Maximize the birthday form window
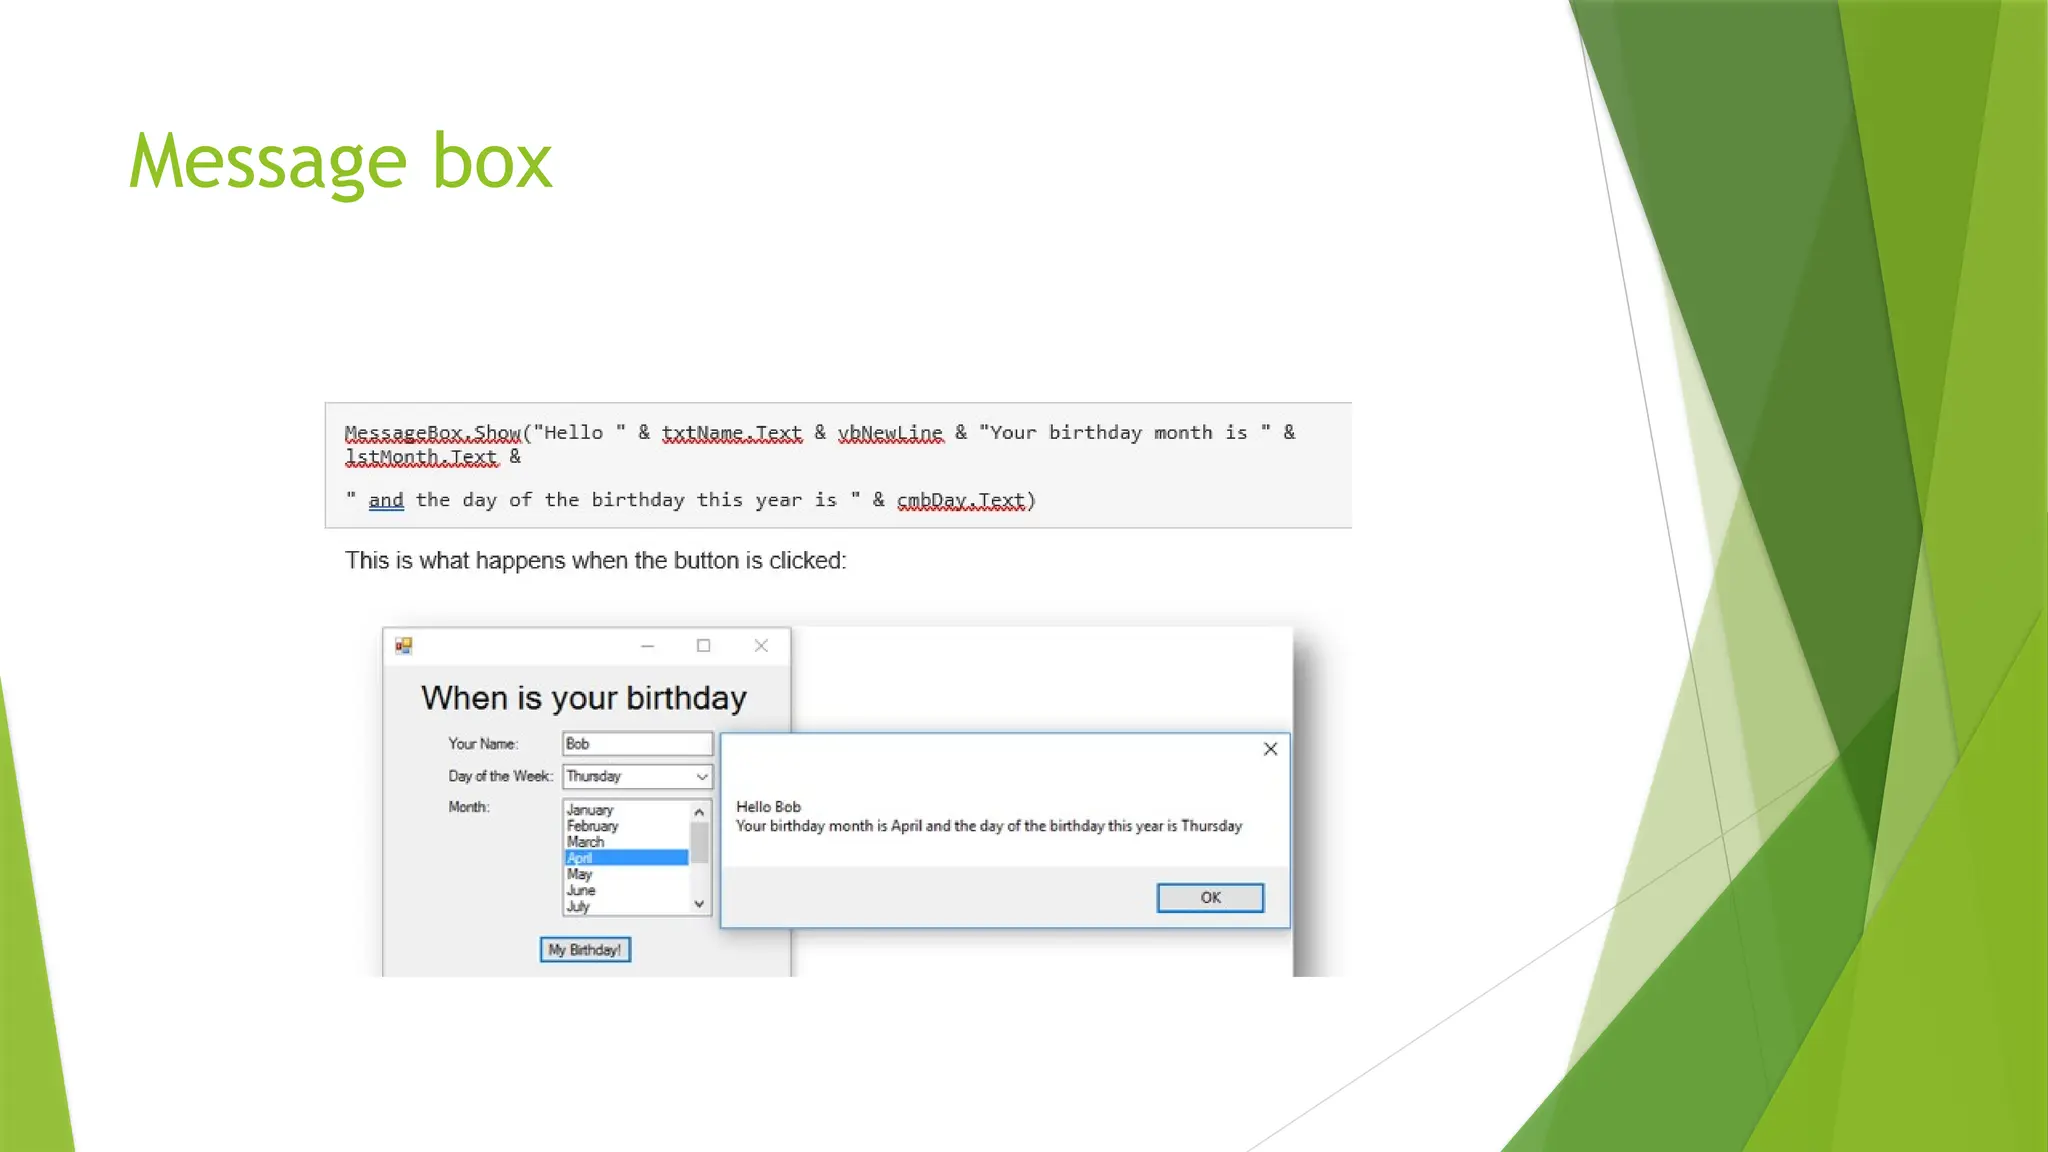 [x=704, y=646]
